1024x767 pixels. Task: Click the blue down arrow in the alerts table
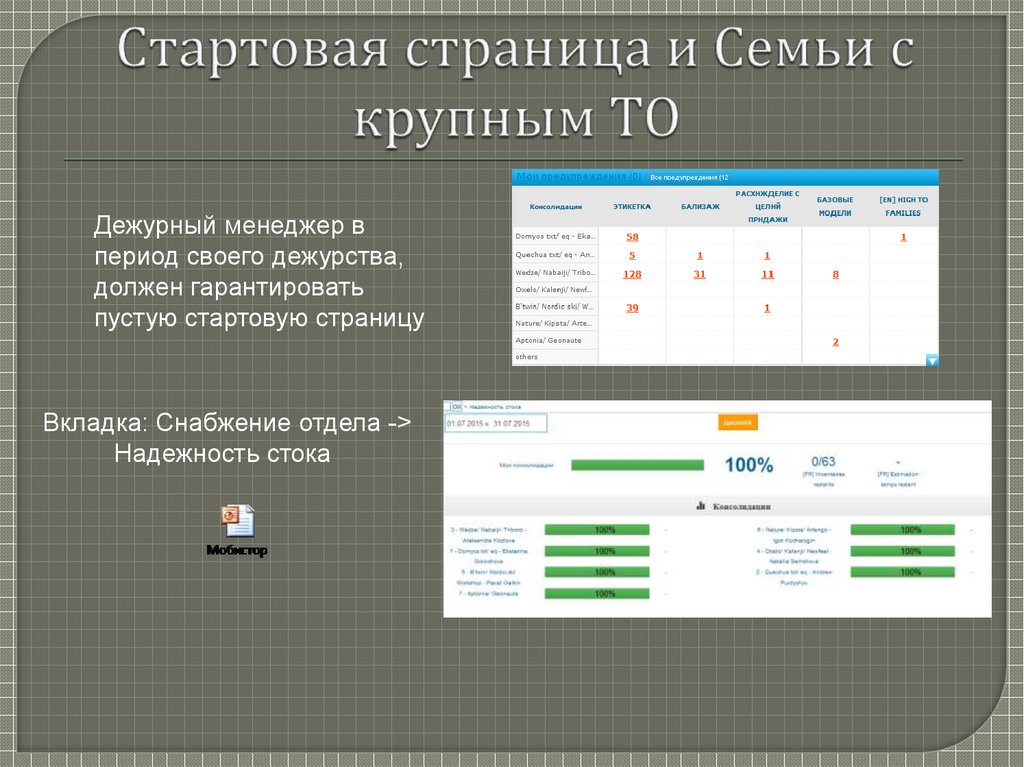pos(930,360)
